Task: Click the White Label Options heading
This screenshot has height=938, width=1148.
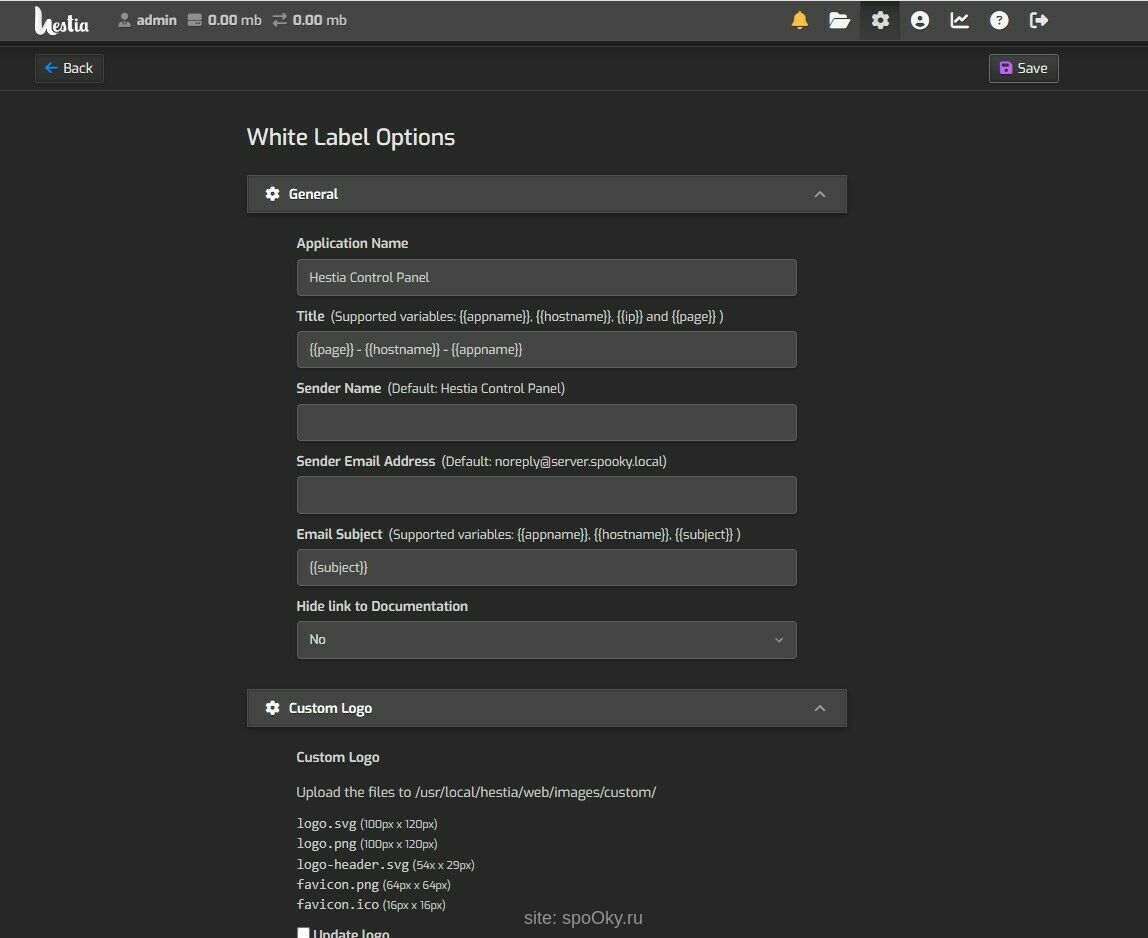Action: tap(351, 138)
